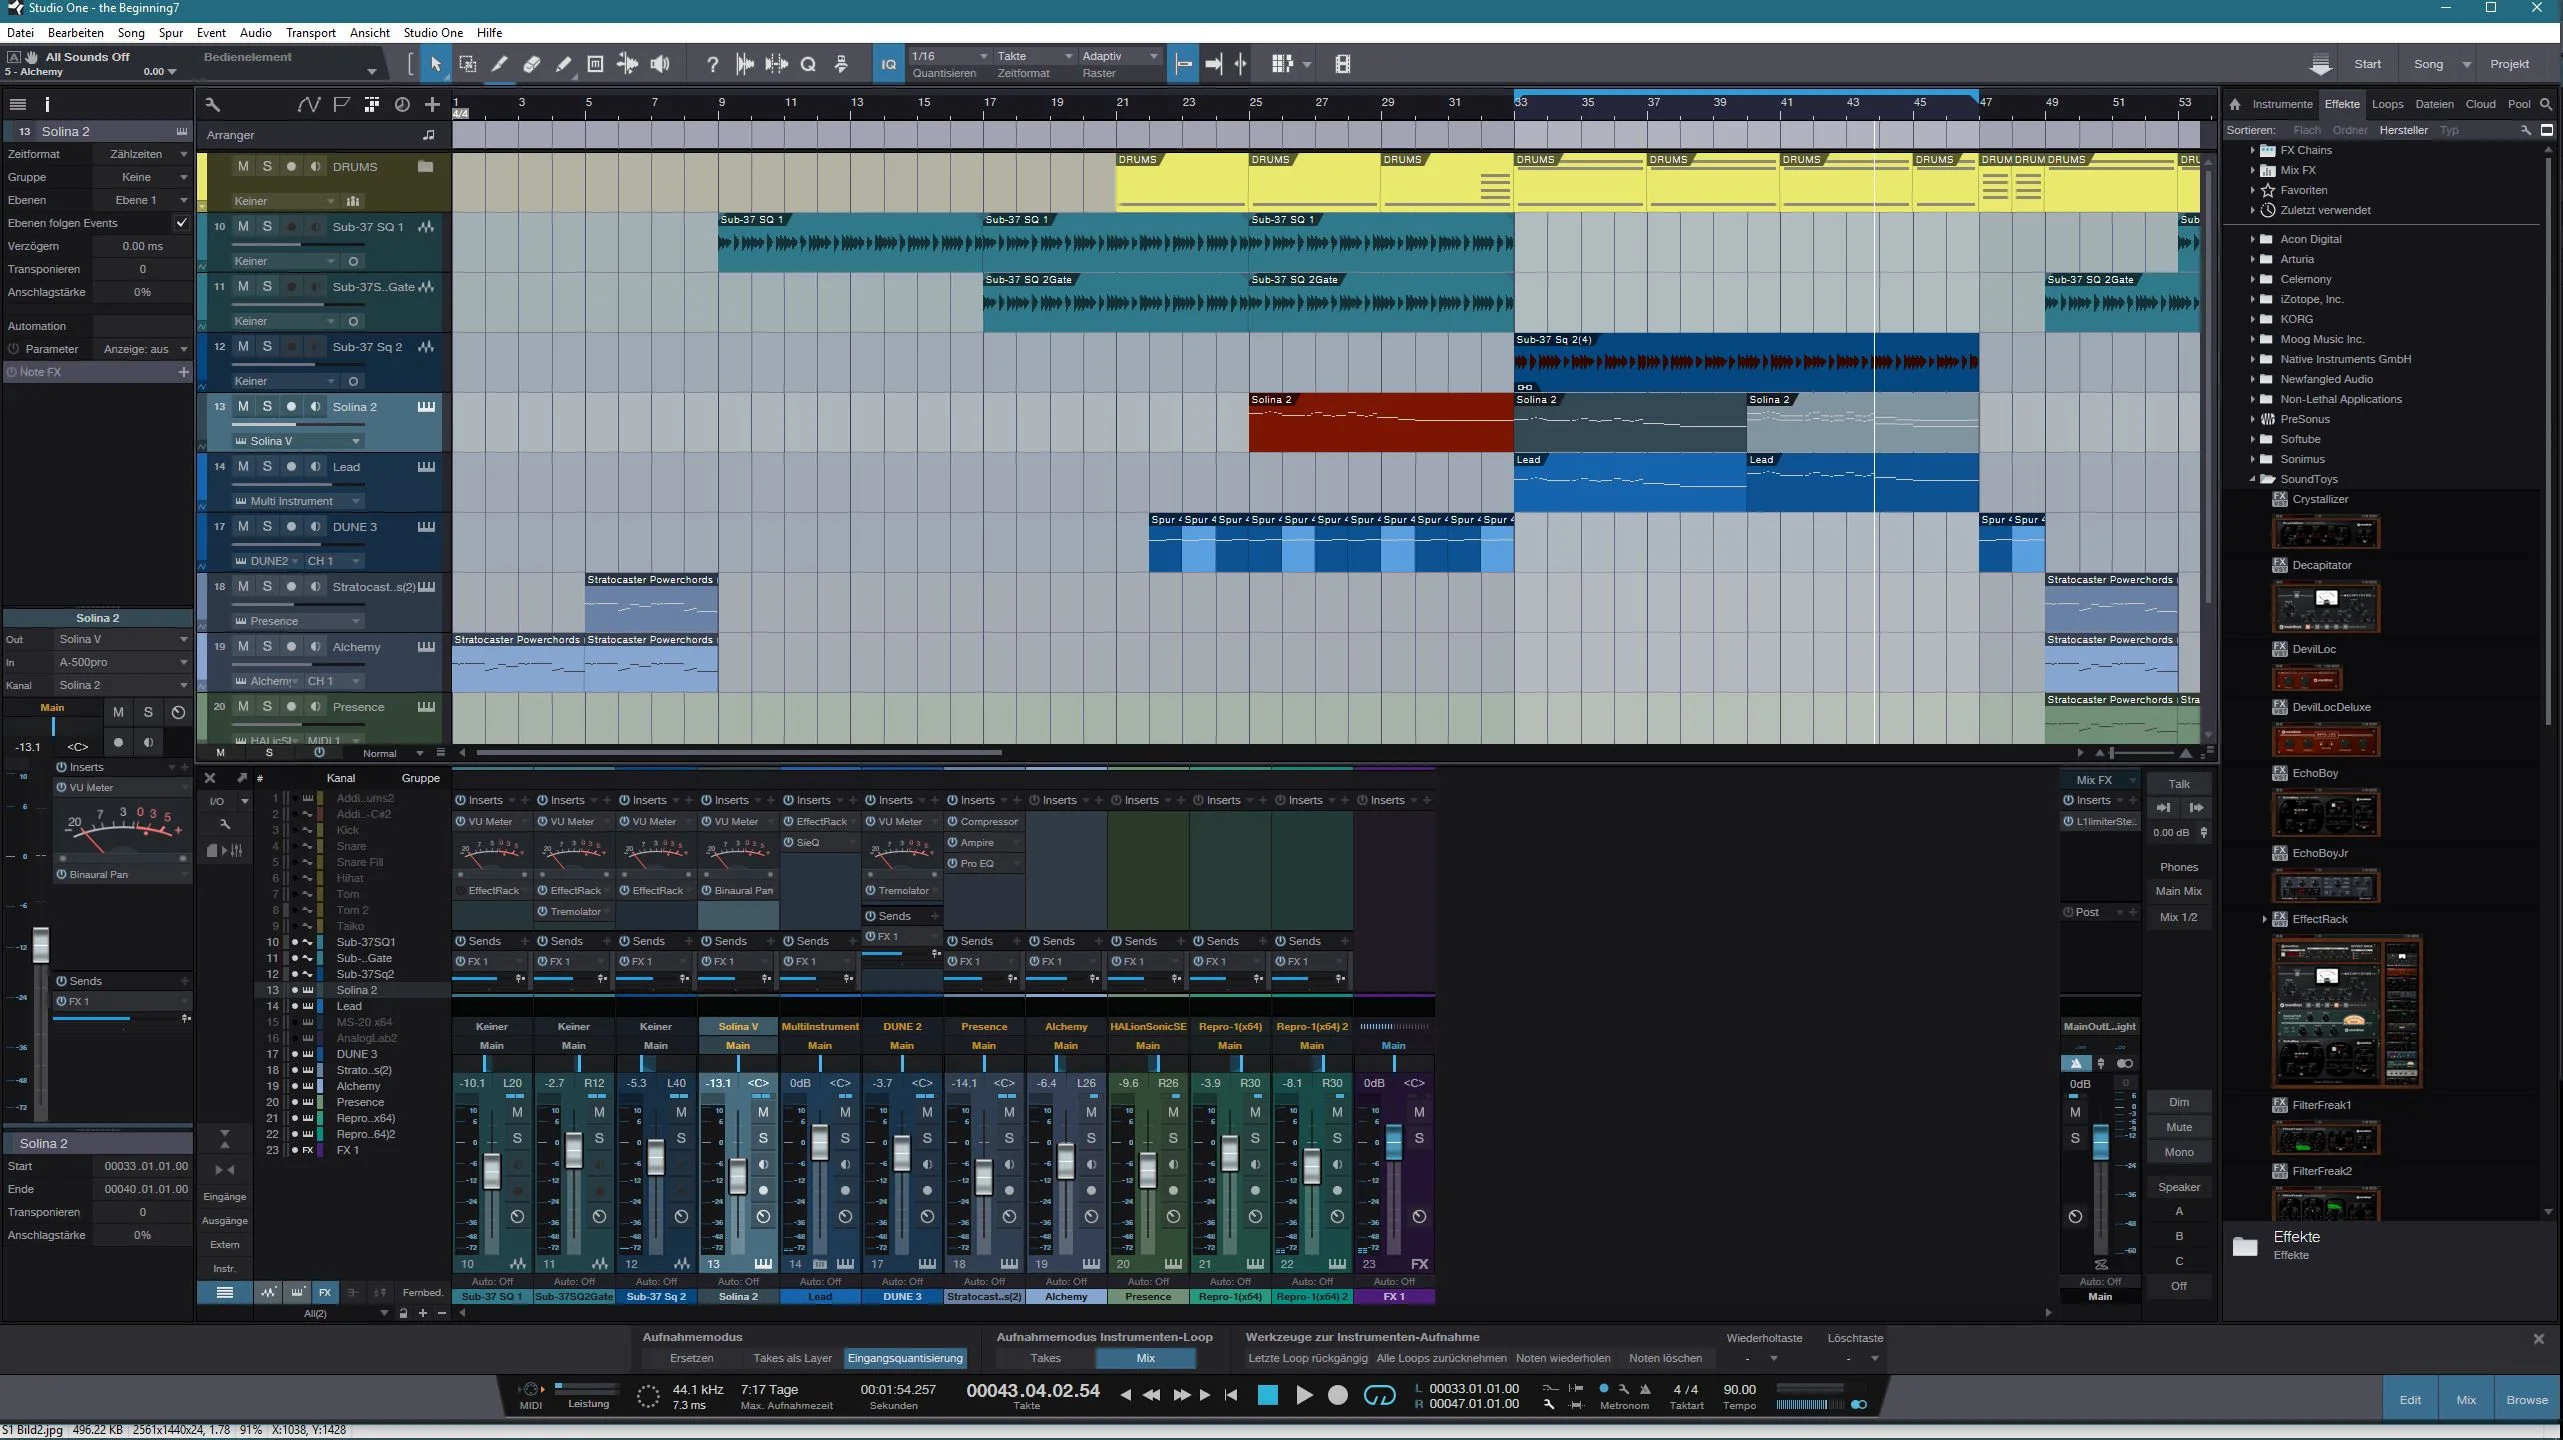Click the Edit button at bottom right

click(x=2410, y=1400)
